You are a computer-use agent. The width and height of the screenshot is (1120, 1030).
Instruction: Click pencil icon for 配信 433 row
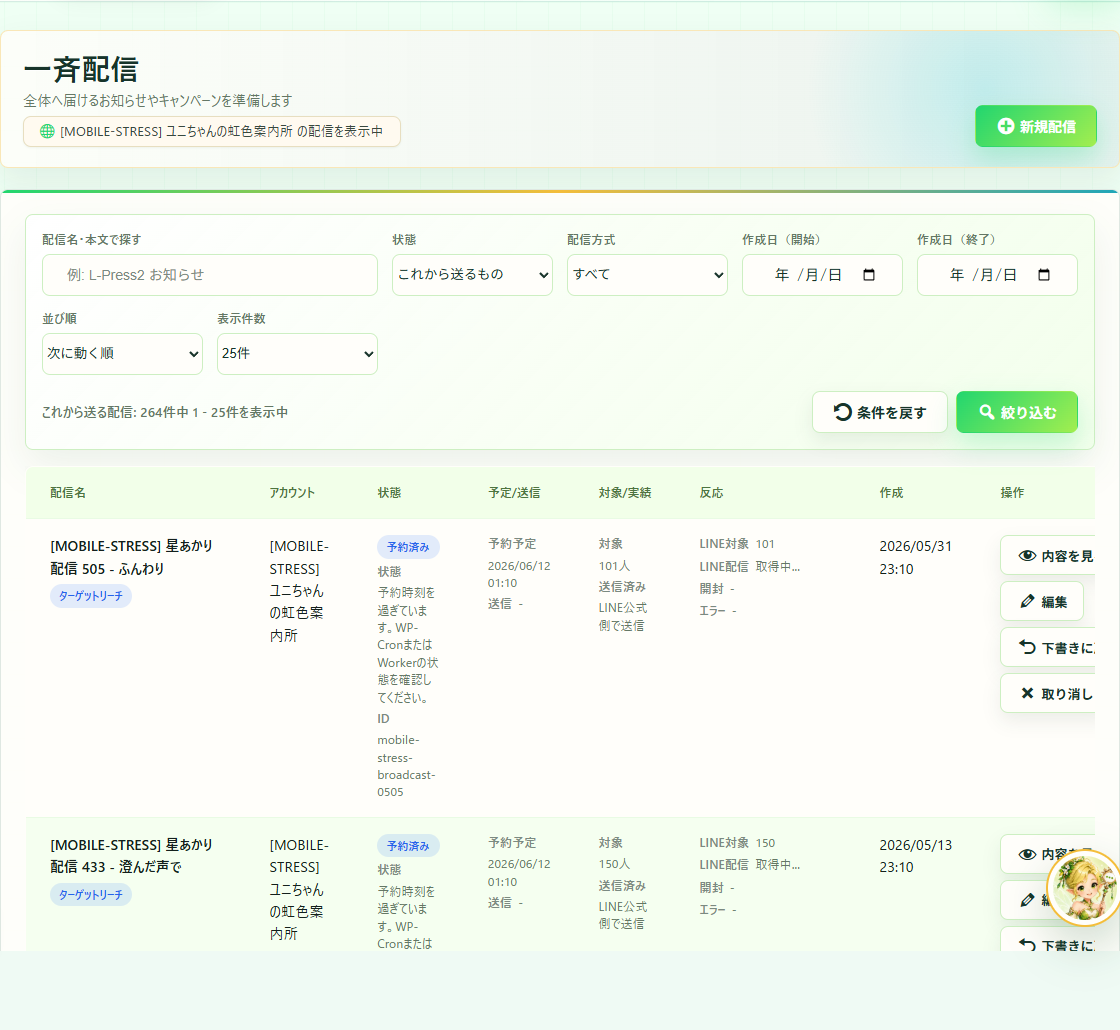point(1027,900)
